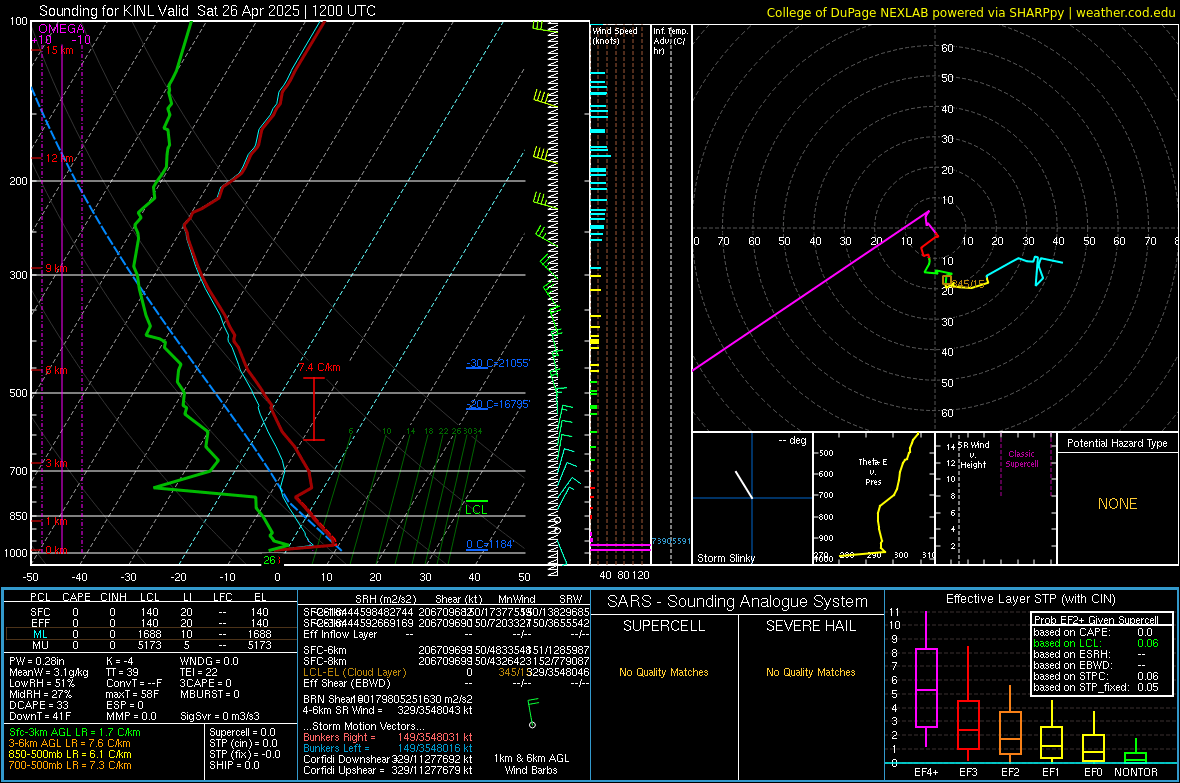
Task: Click No Quality Matches under SEVERE HAIL
Action: (810, 672)
